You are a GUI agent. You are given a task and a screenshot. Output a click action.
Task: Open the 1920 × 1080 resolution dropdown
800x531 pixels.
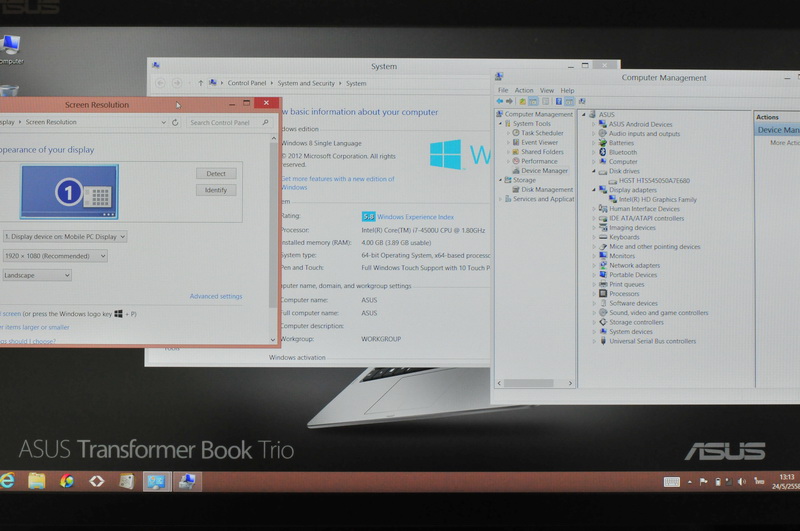[55, 256]
